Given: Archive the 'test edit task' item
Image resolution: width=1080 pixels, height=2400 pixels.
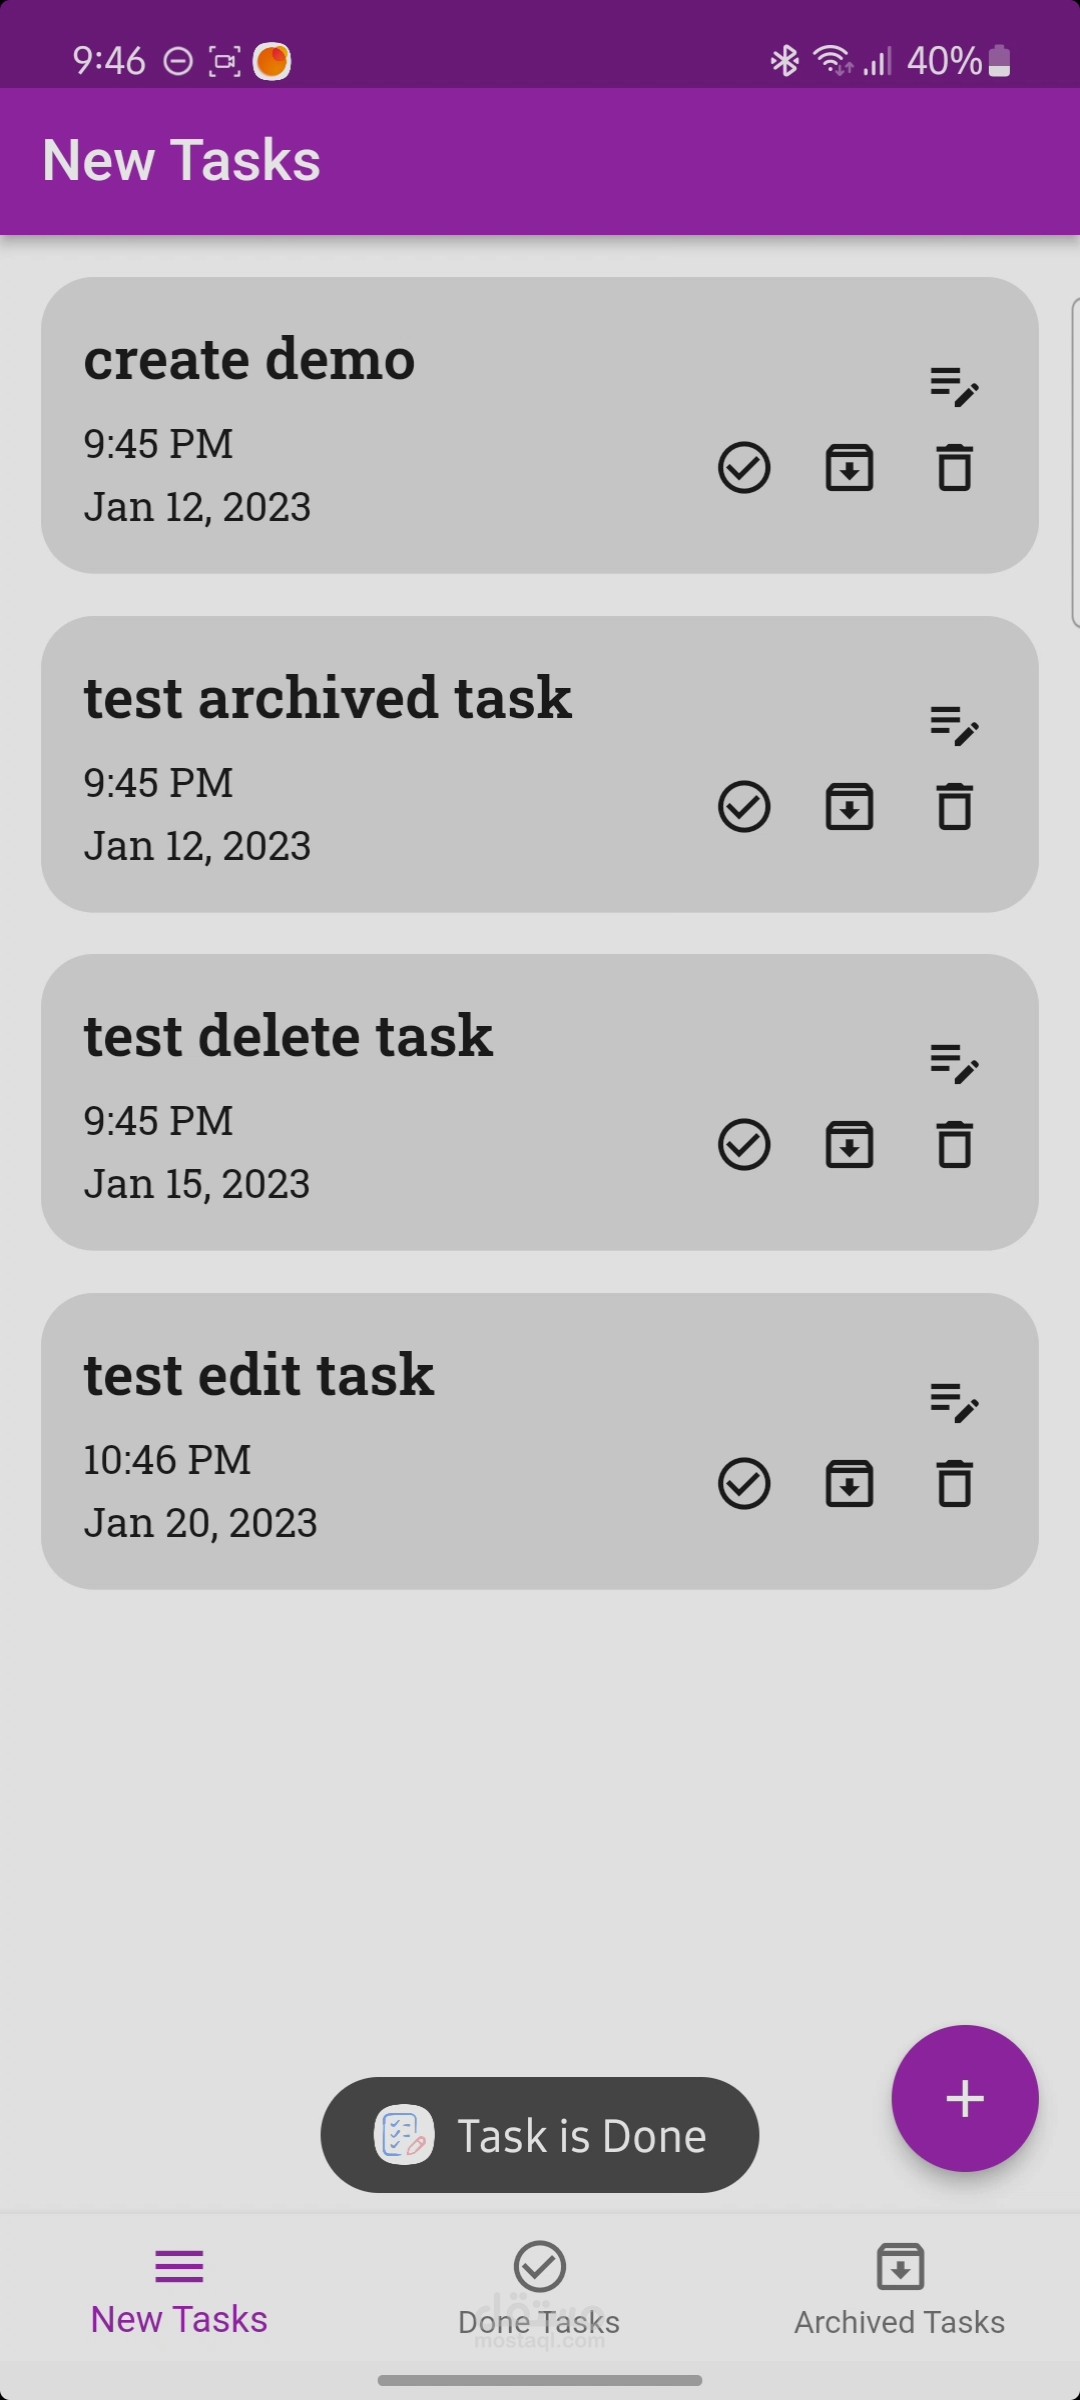Looking at the screenshot, I should [x=849, y=1483].
